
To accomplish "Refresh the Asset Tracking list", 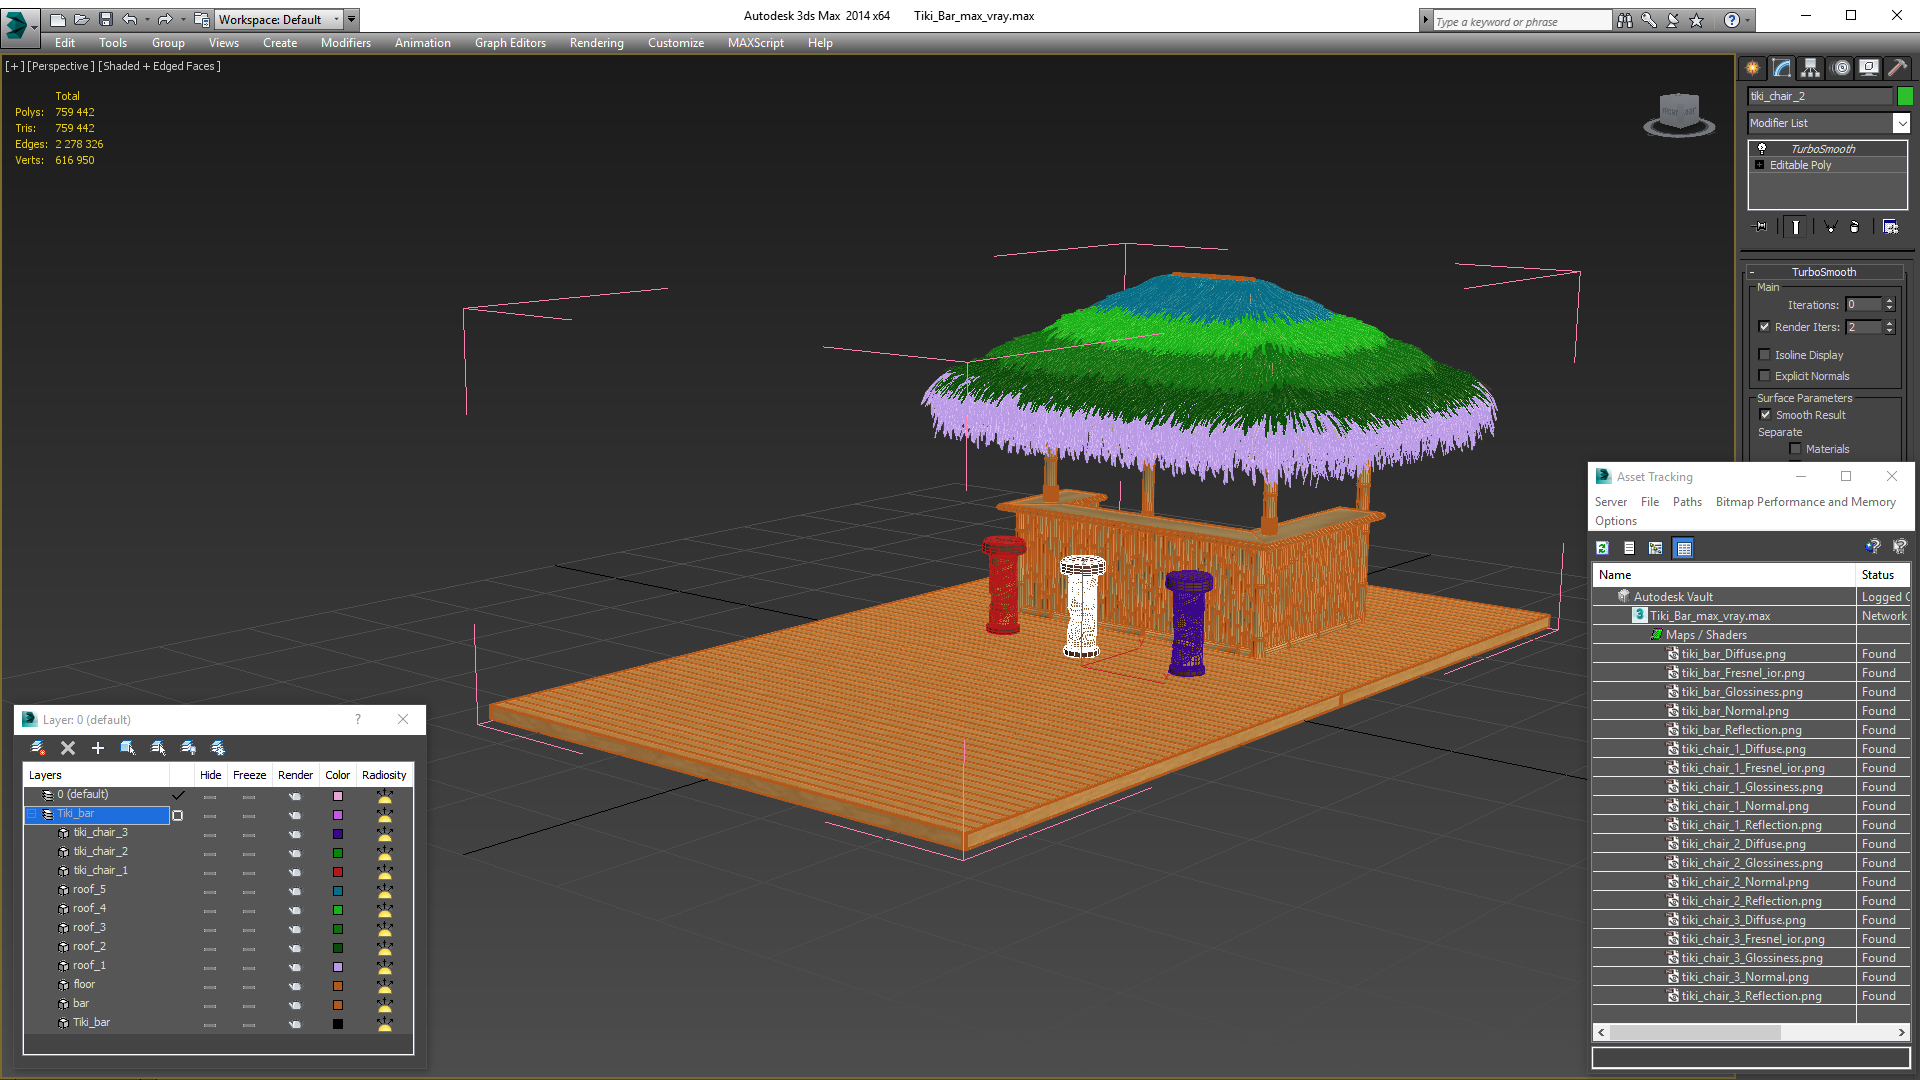I will pos(1602,548).
